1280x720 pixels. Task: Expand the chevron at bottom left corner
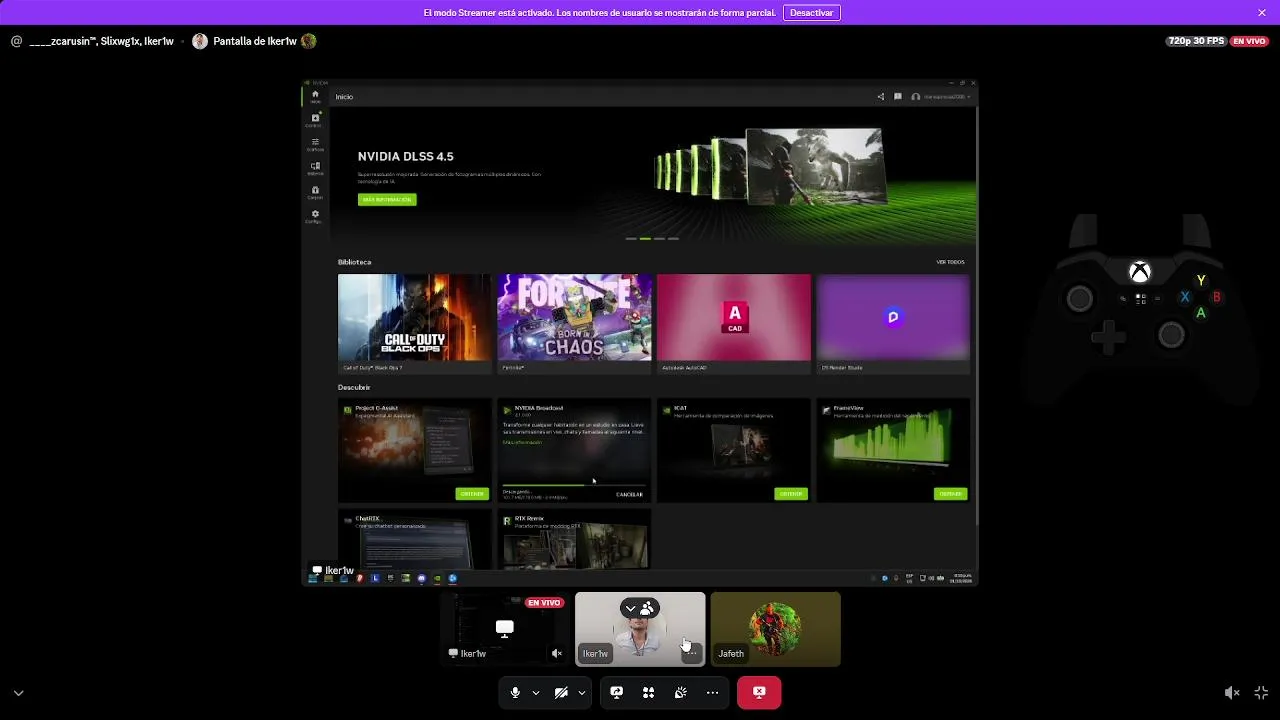click(x=18, y=692)
